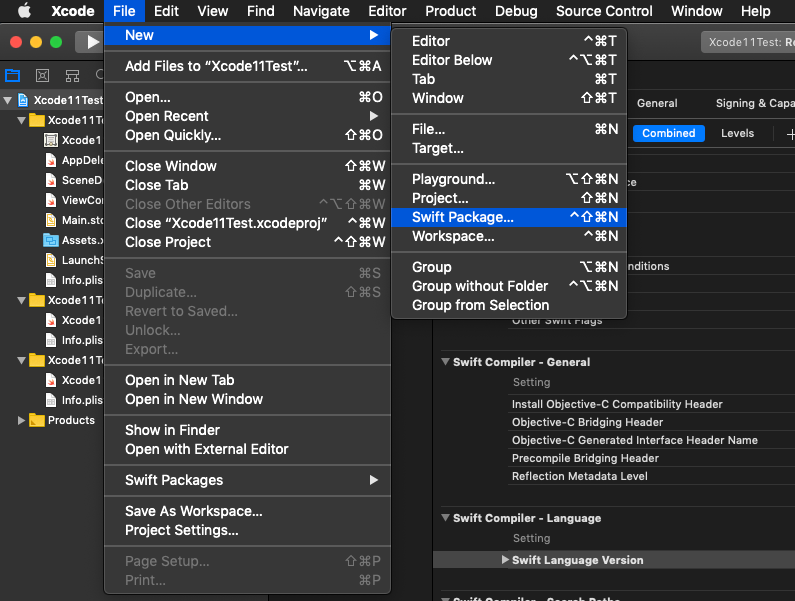
Task: Click the Xcode11Test project file icon
Action: click(23, 100)
